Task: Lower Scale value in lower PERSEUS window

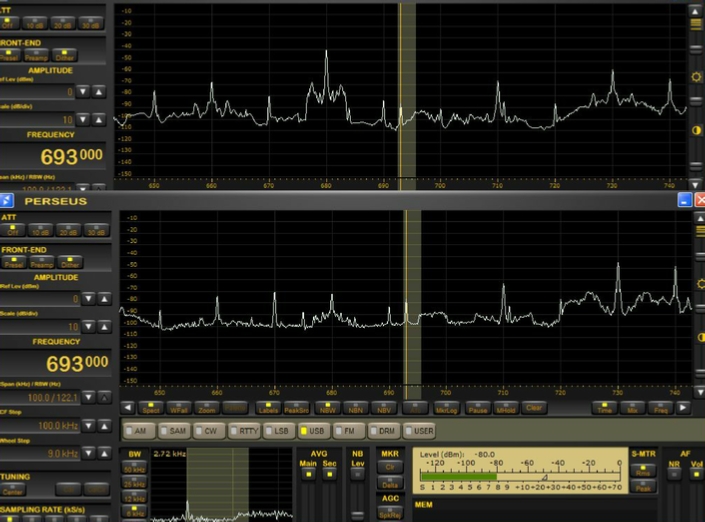Action: [86, 326]
